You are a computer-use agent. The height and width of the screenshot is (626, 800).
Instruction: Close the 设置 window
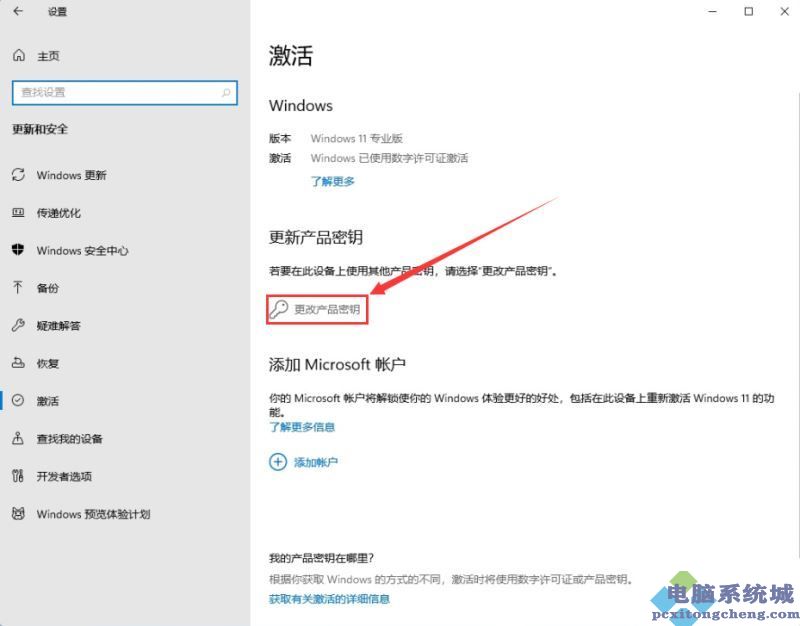(785, 11)
